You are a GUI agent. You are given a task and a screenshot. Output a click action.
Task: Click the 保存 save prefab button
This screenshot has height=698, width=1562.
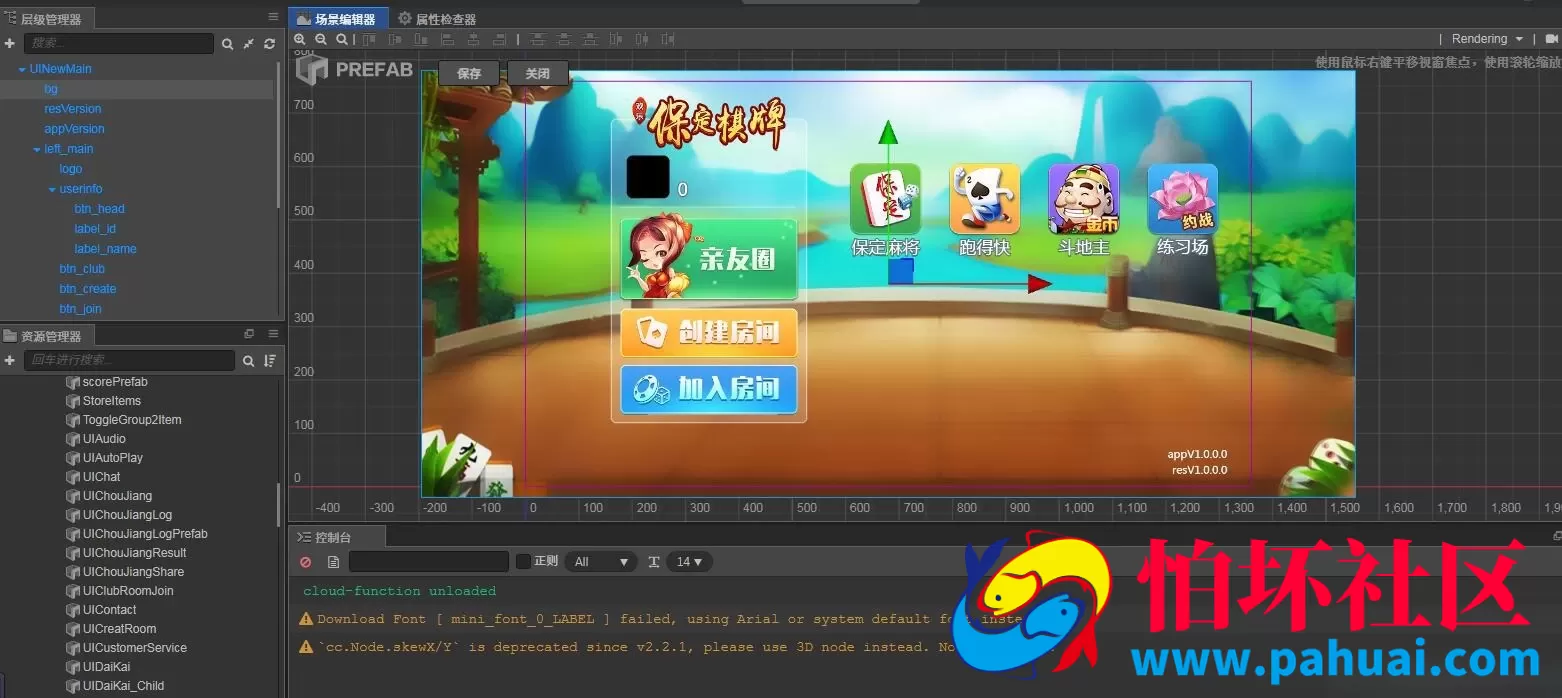pos(470,73)
